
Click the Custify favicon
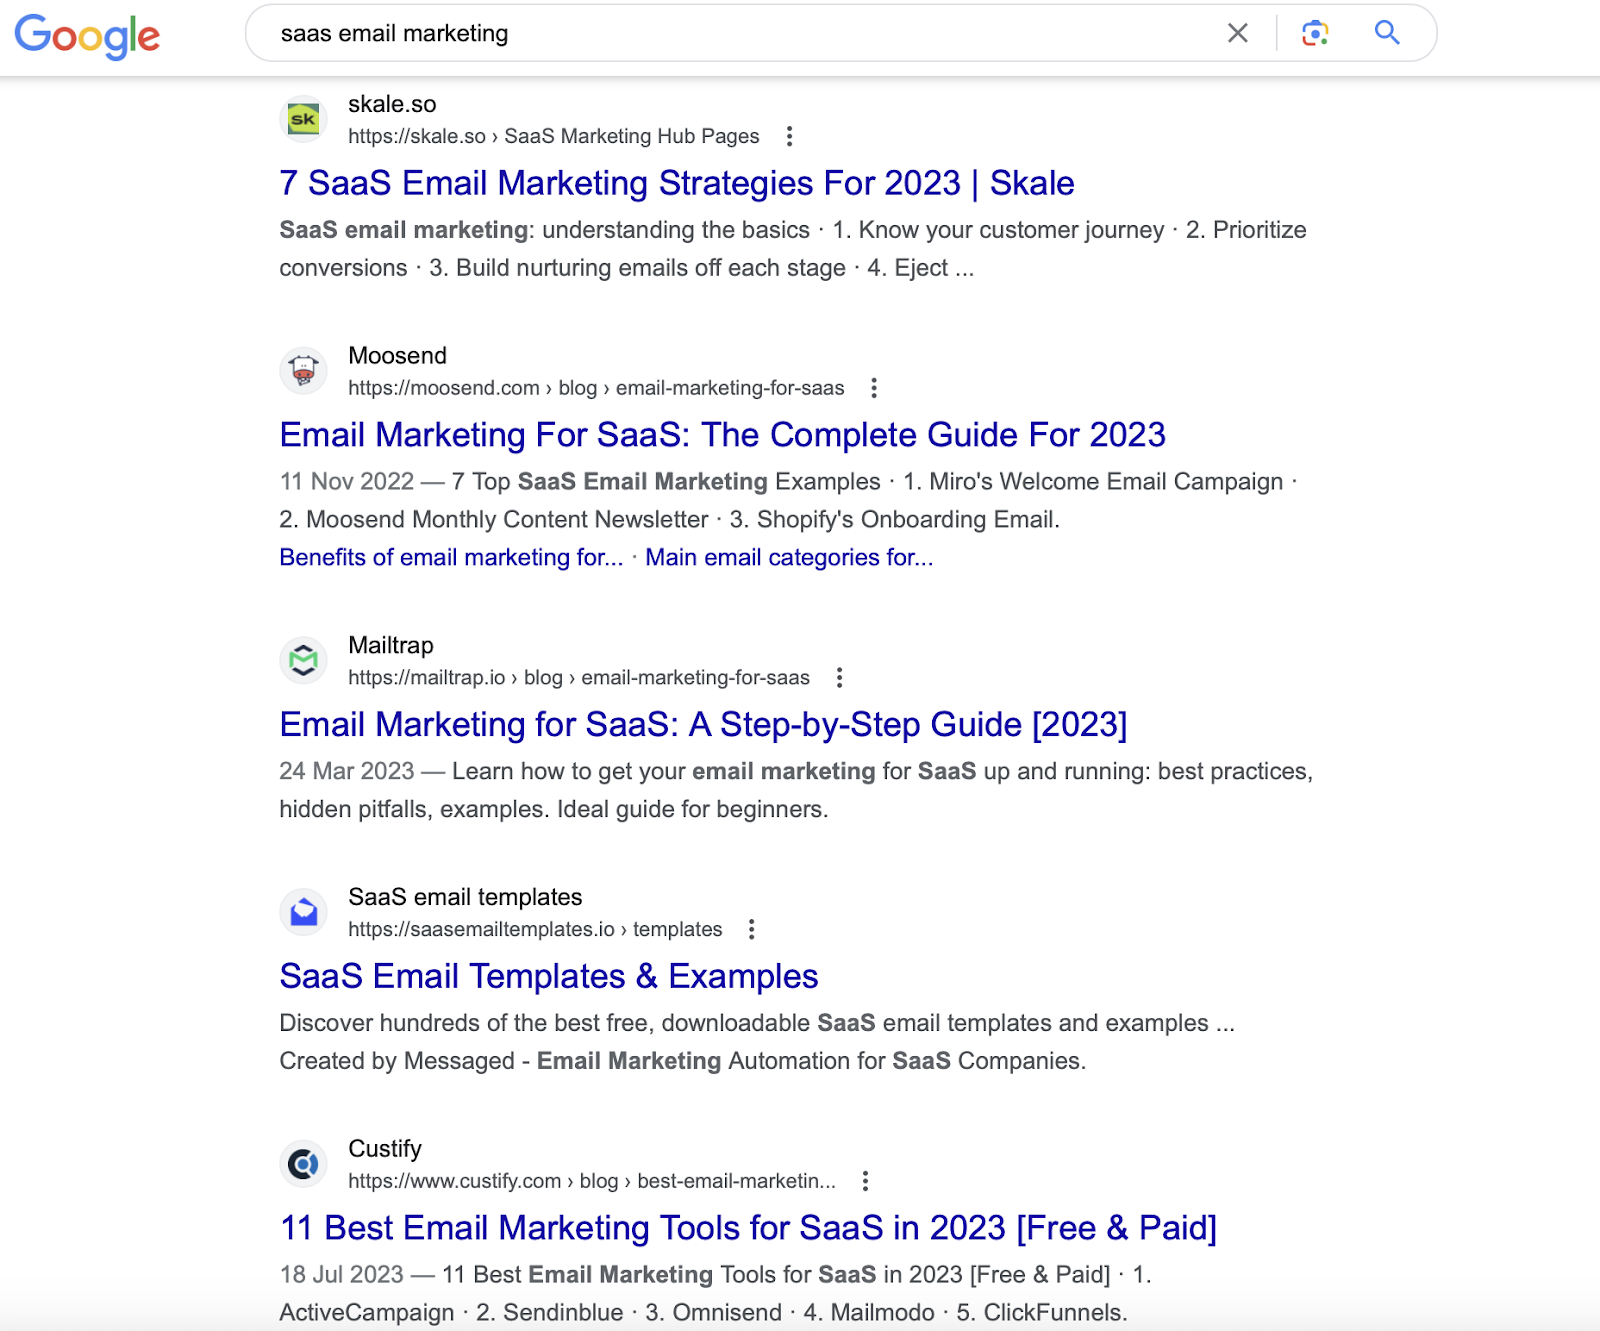pyautogui.click(x=303, y=1164)
